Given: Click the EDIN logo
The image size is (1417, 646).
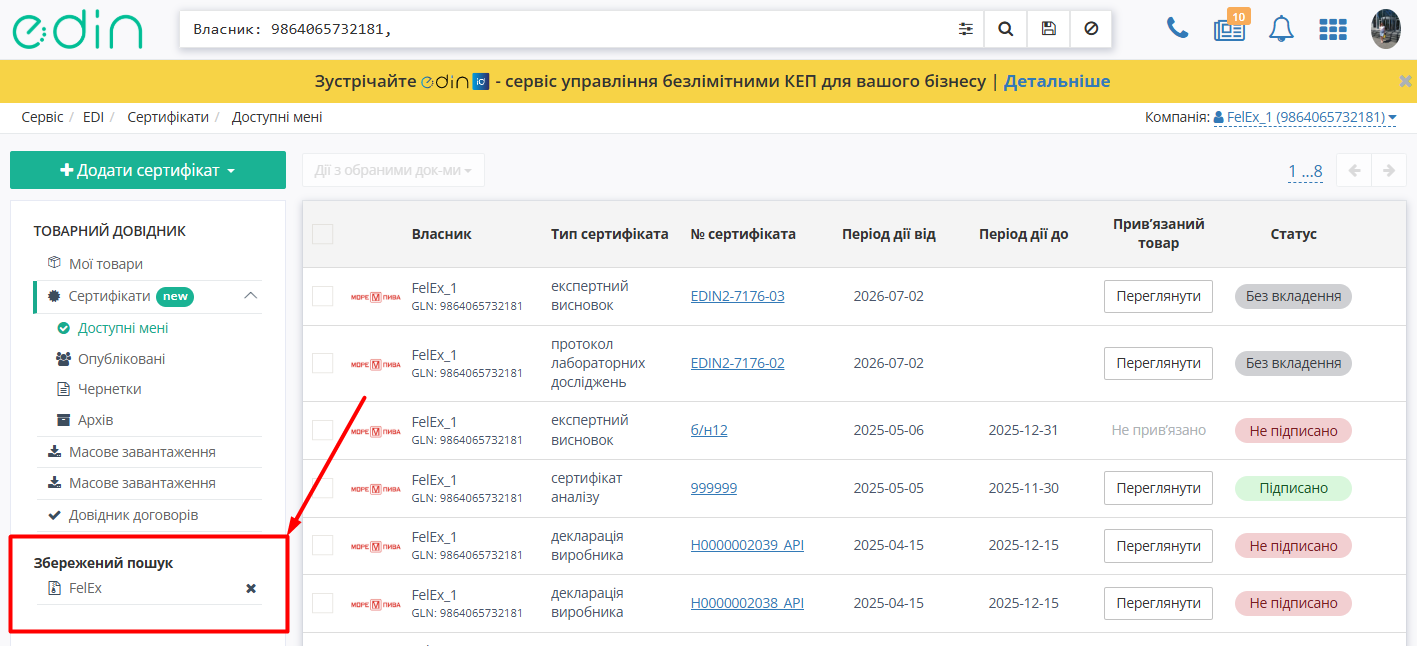Looking at the screenshot, I should coord(77,31).
